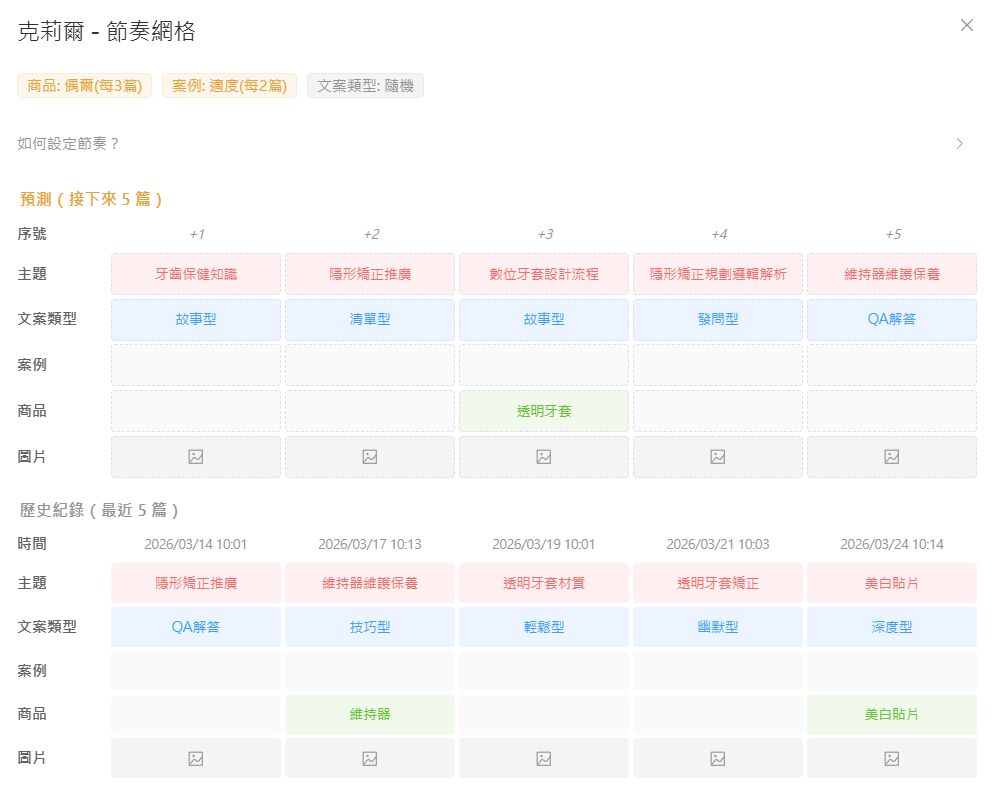
Task: Click history topic 透明牙套矯正
Action: point(718,583)
